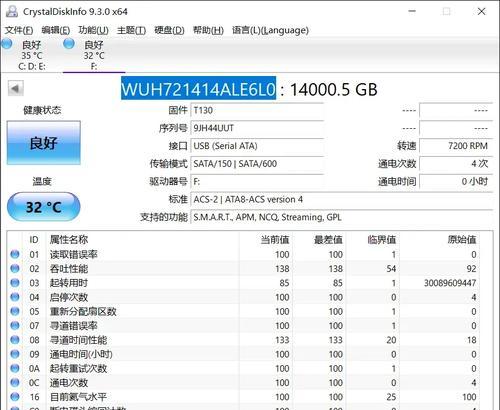Open the 编辑(E) menu
The width and height of the screenshot is (500, 410).
click(56, 30)
